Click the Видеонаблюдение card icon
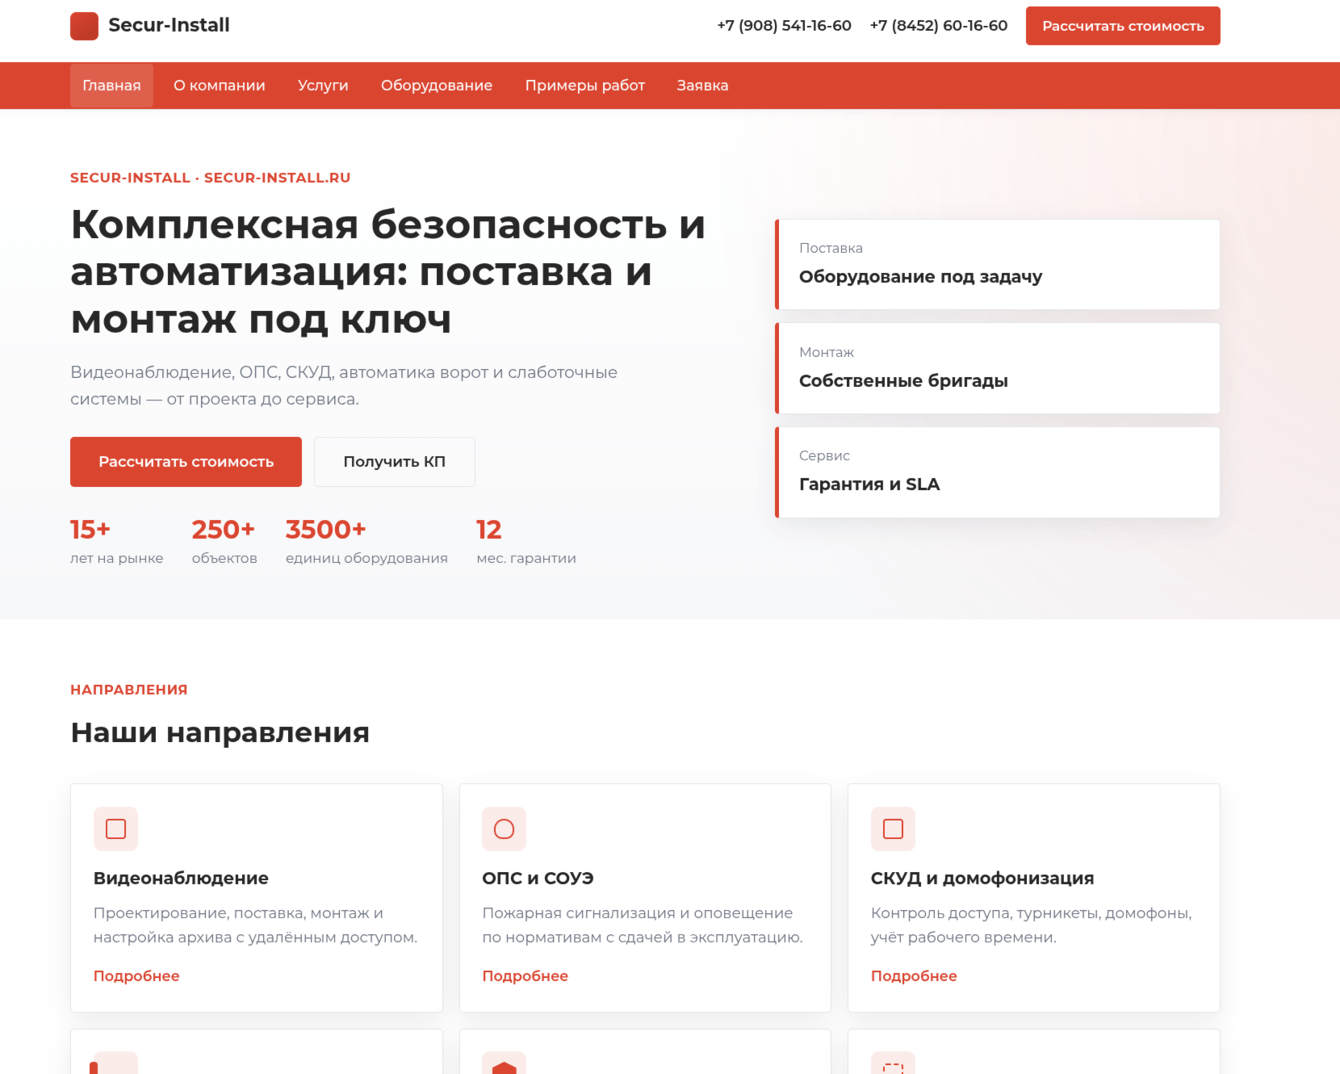1340x1074 pixels. point(116,829)
